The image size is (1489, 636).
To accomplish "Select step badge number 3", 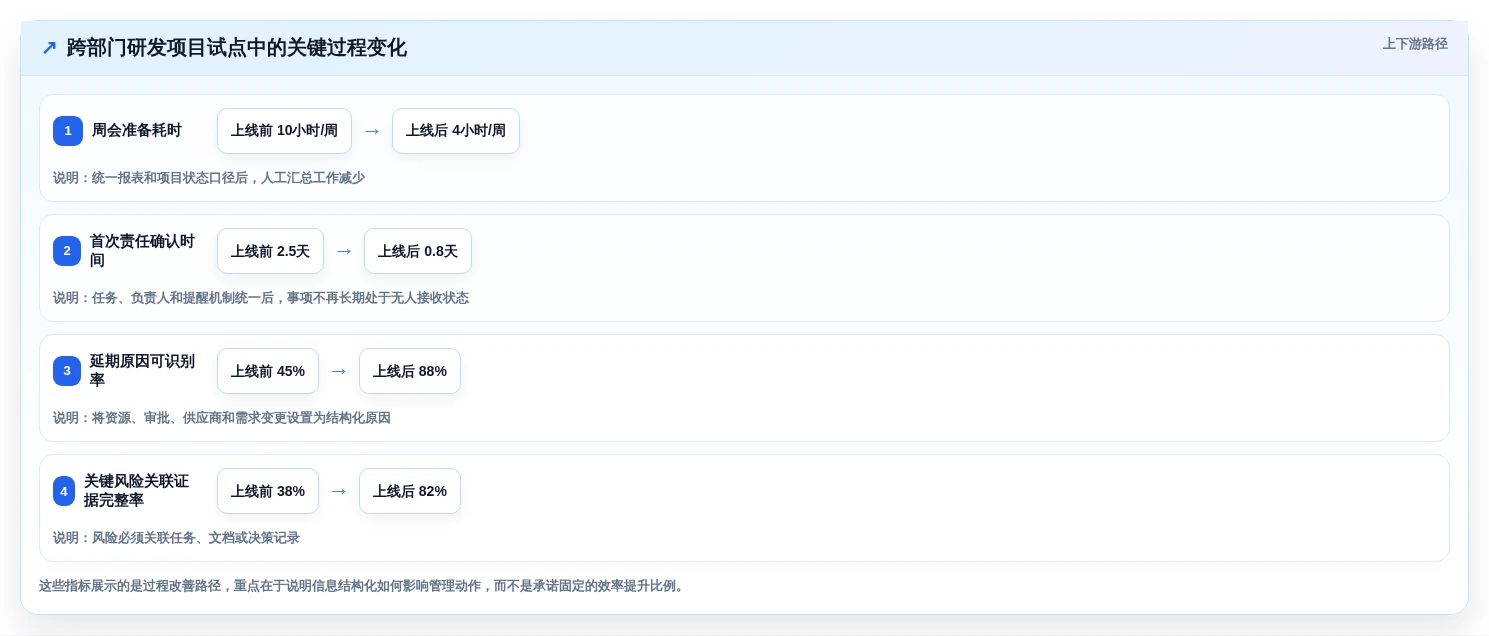I will tap(67, 371).
